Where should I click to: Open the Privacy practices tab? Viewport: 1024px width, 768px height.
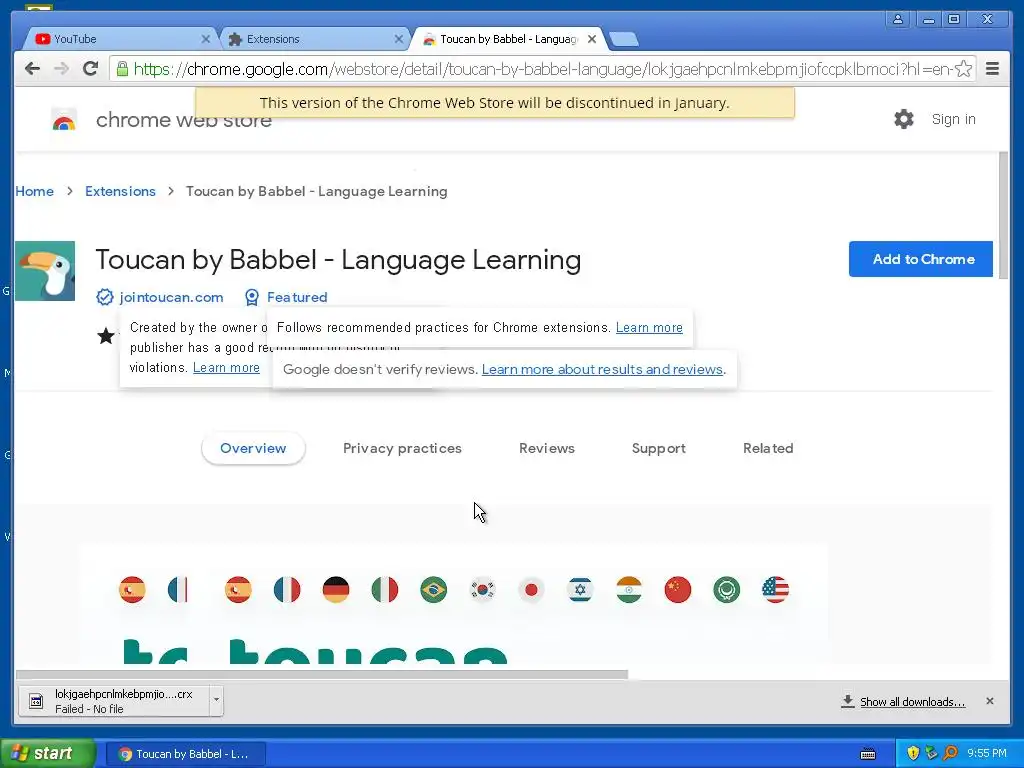pos(402,448)
